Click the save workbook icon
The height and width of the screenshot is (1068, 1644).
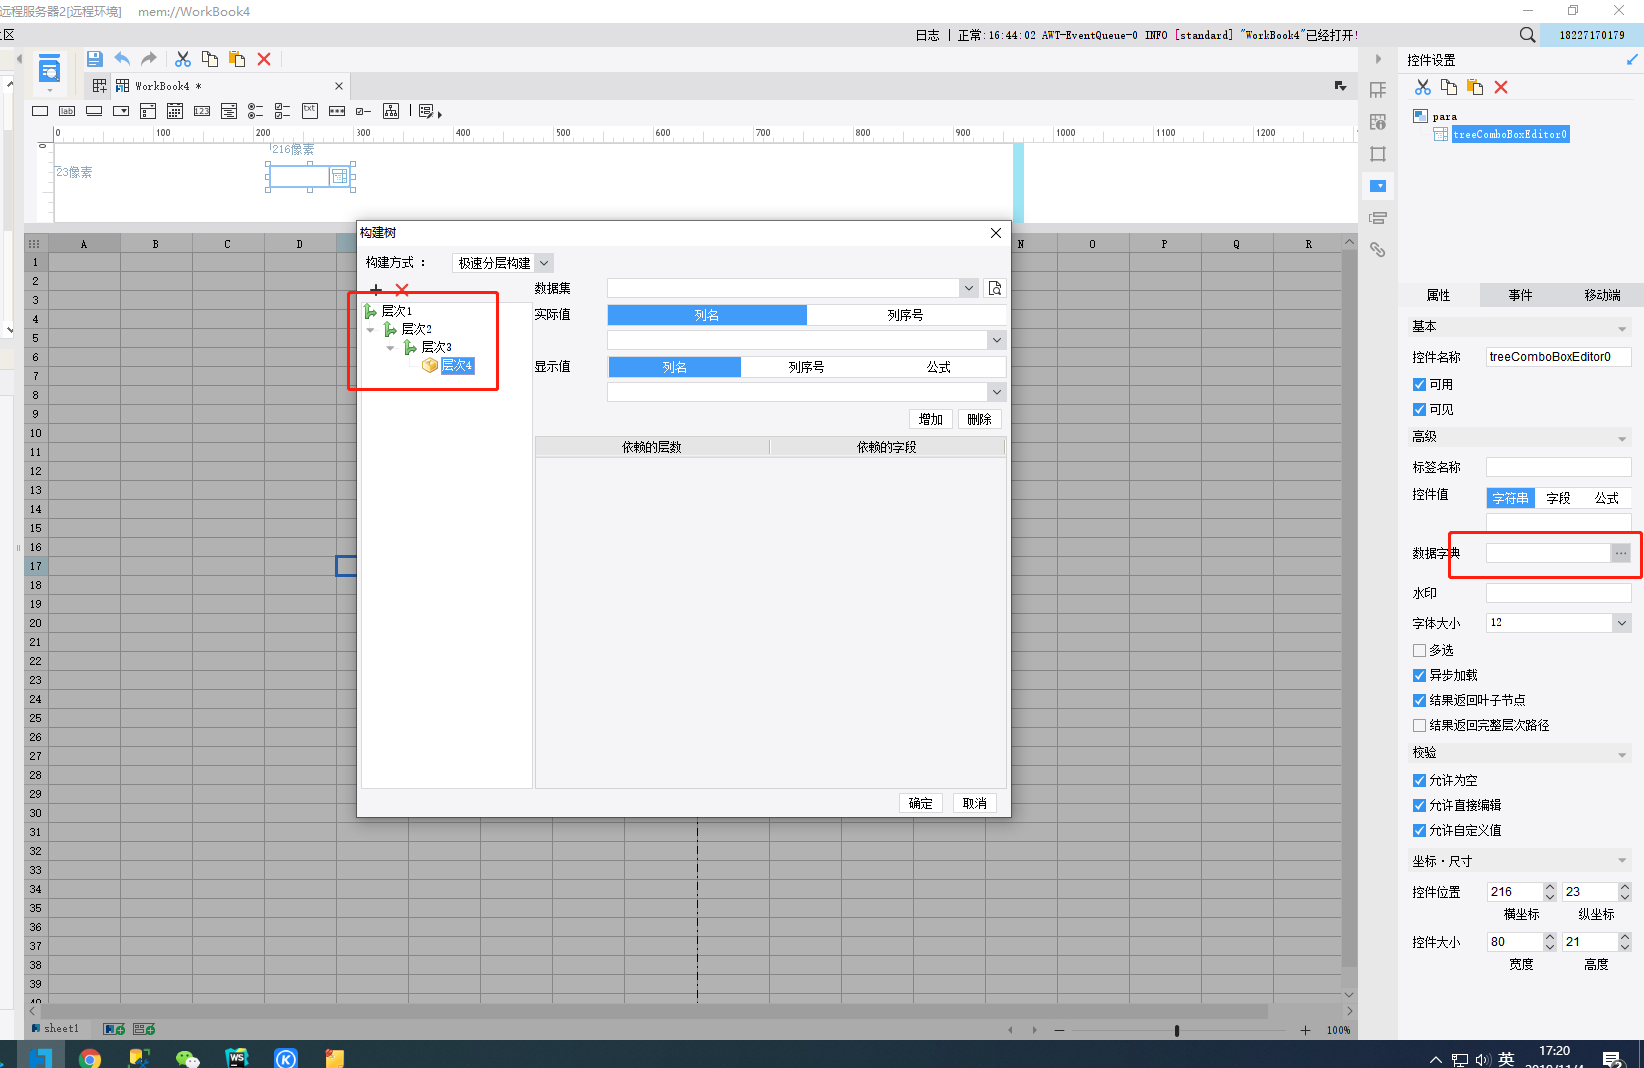pyautogui.click(x=95, y=59)
